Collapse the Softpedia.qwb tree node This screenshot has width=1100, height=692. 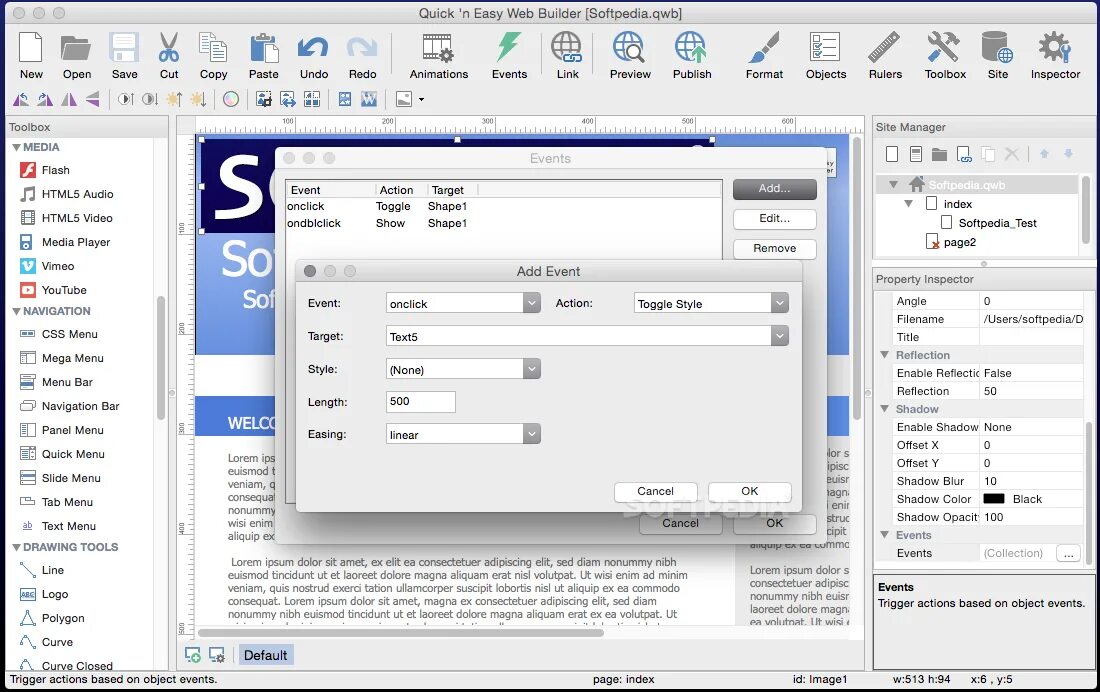tap(893, 185)
